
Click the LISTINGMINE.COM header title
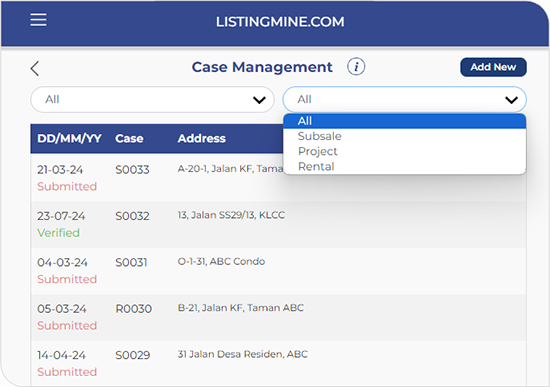click(280, 22)
